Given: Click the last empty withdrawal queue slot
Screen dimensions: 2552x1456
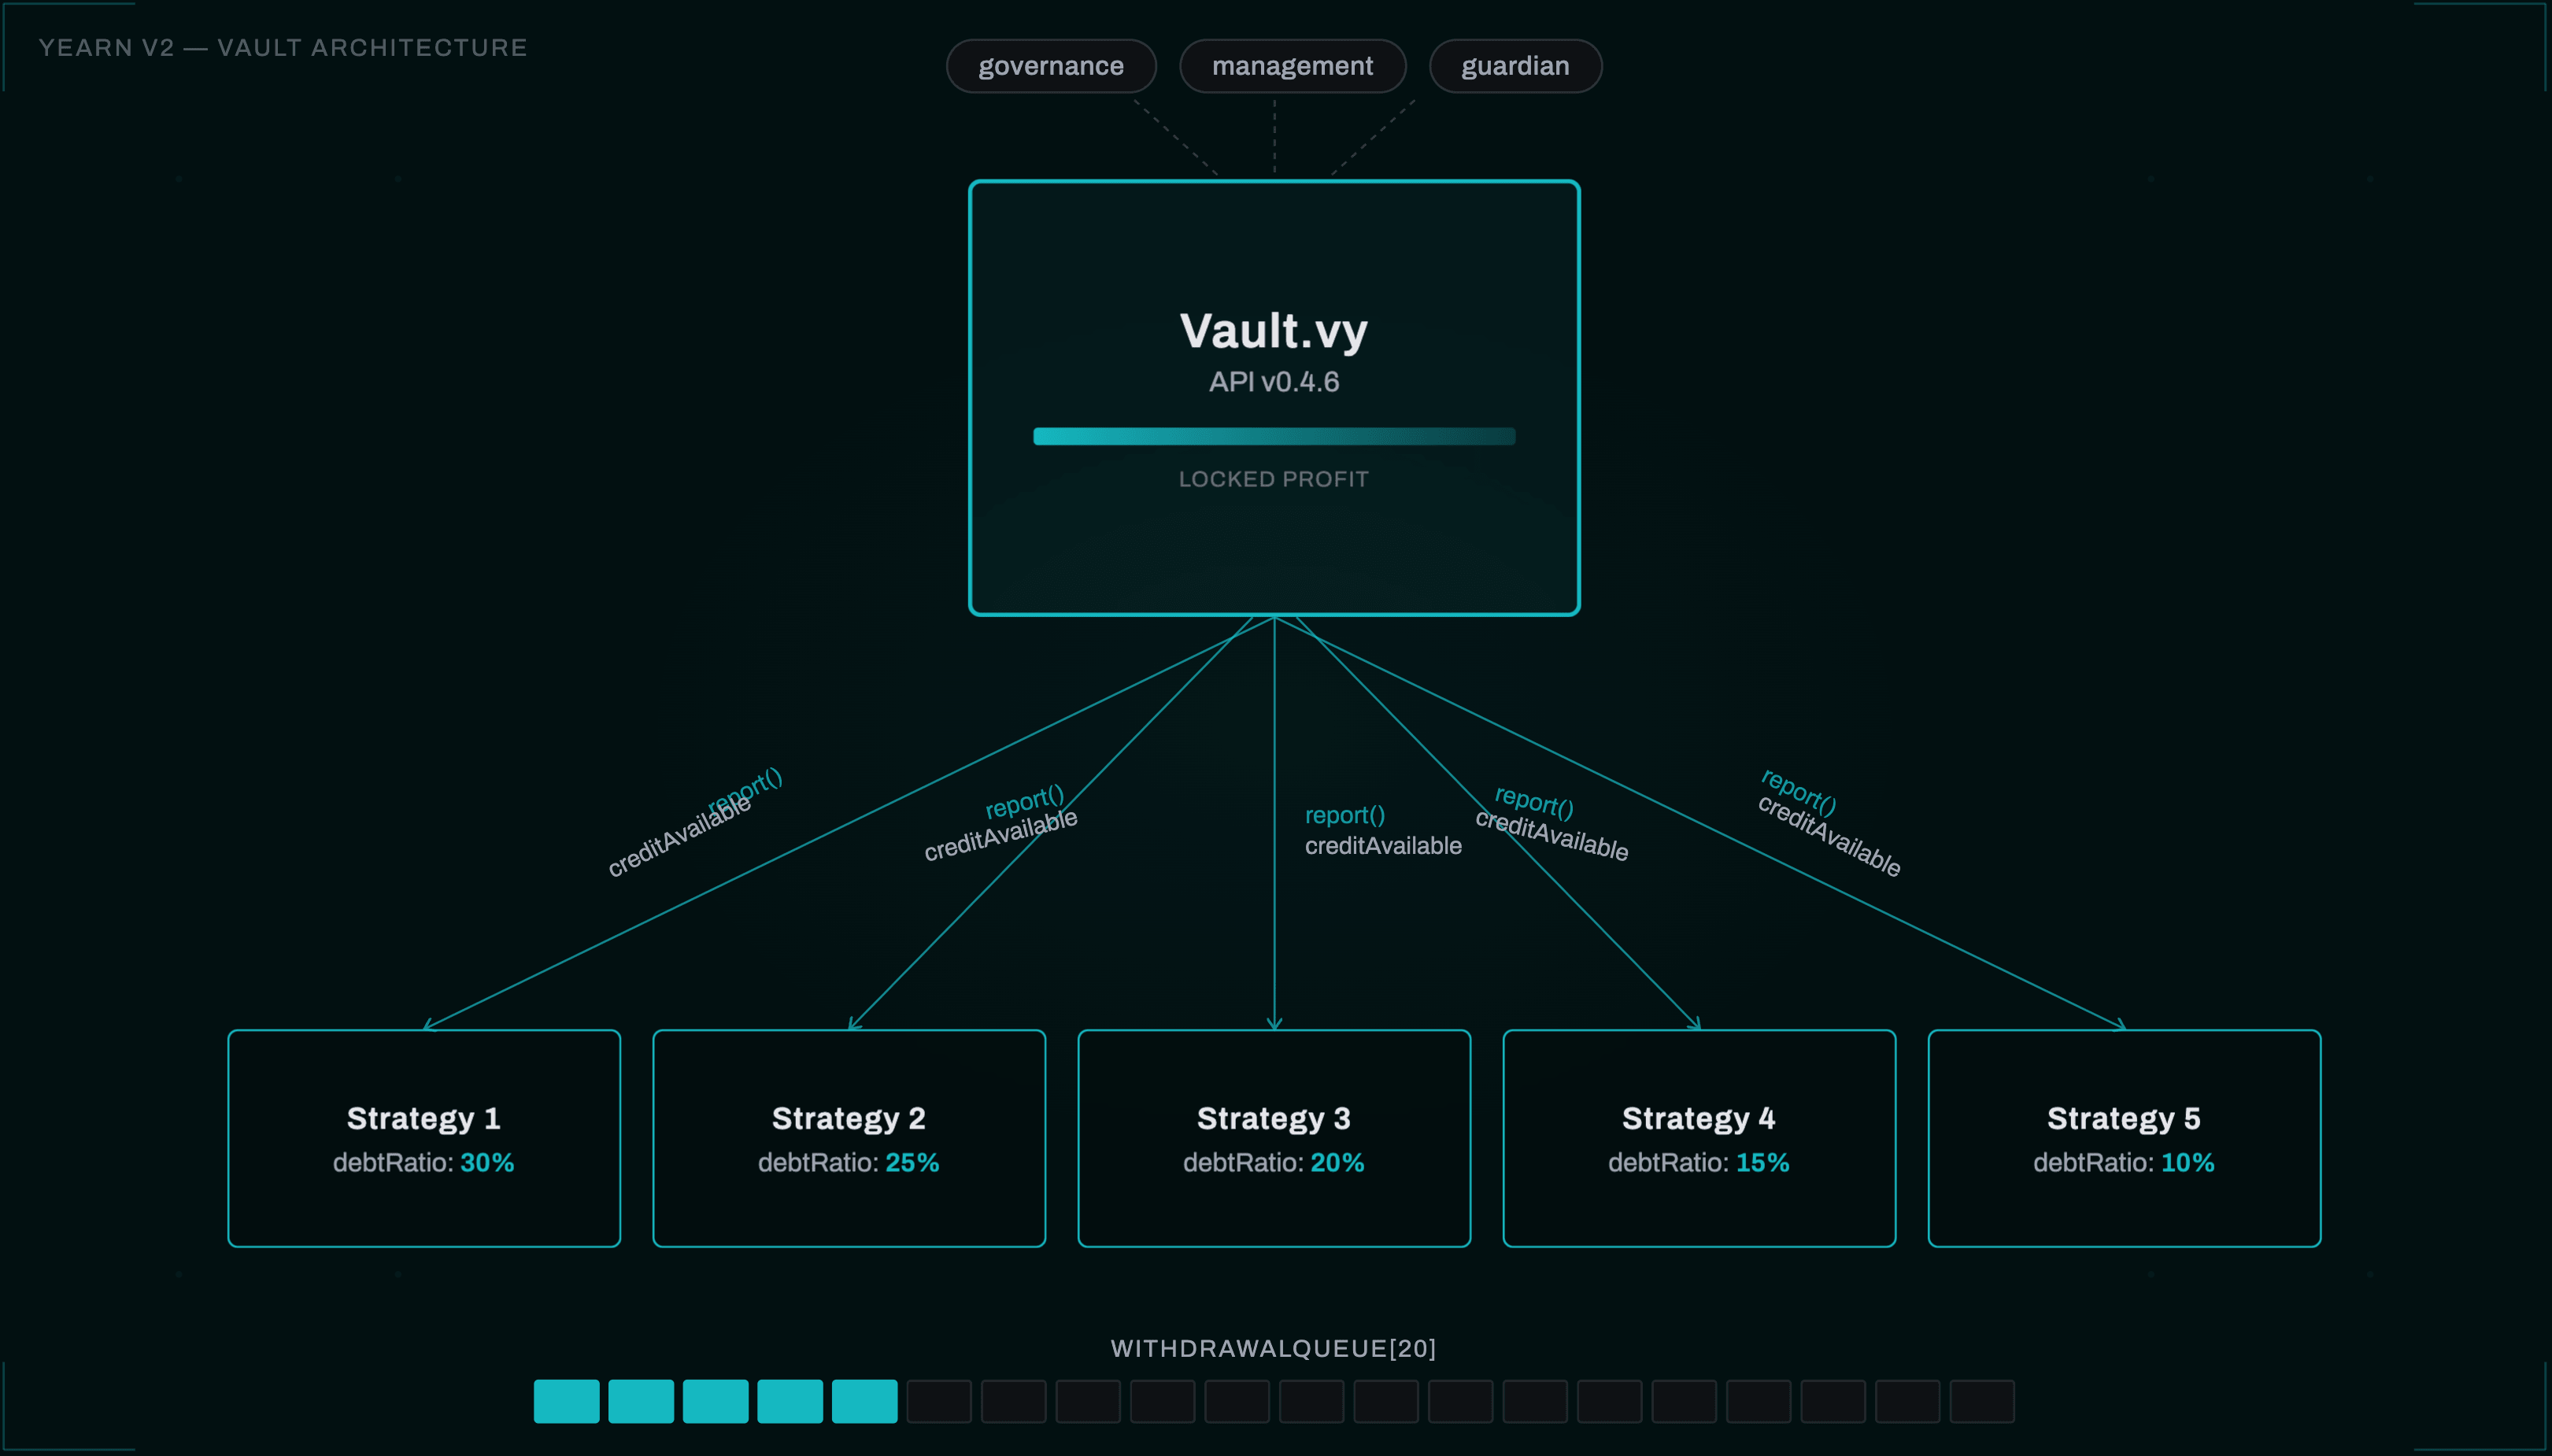Looking at the screenshot, I should tap(1982, 1401).
